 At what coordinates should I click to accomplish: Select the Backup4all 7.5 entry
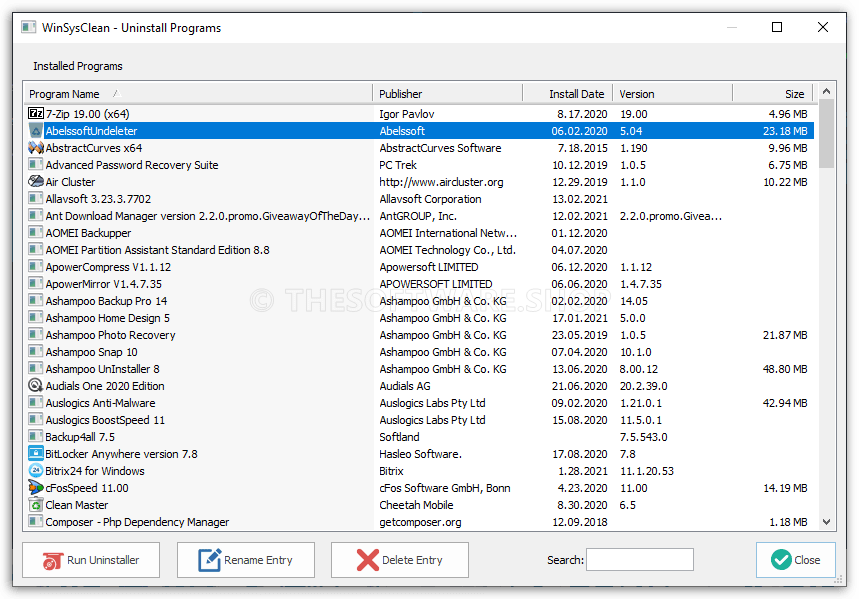pos(421,436)
